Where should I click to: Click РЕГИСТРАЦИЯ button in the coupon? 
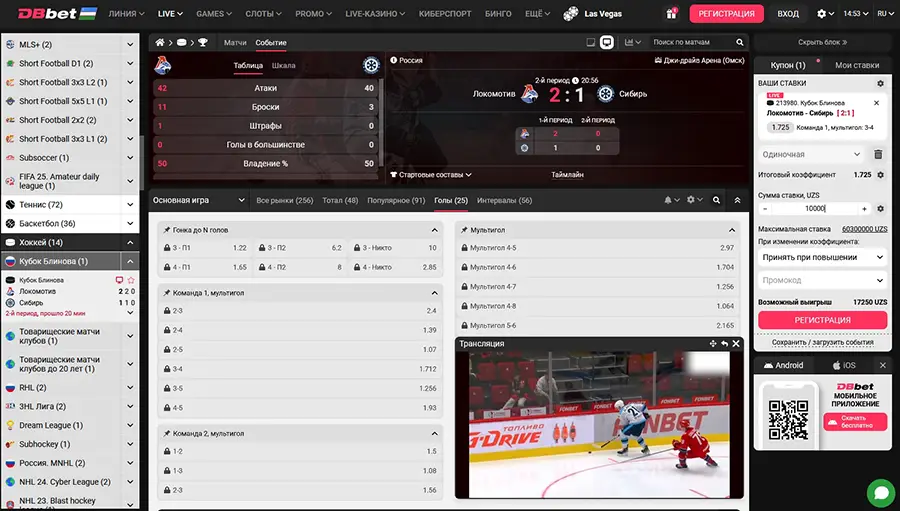point(823,320)
